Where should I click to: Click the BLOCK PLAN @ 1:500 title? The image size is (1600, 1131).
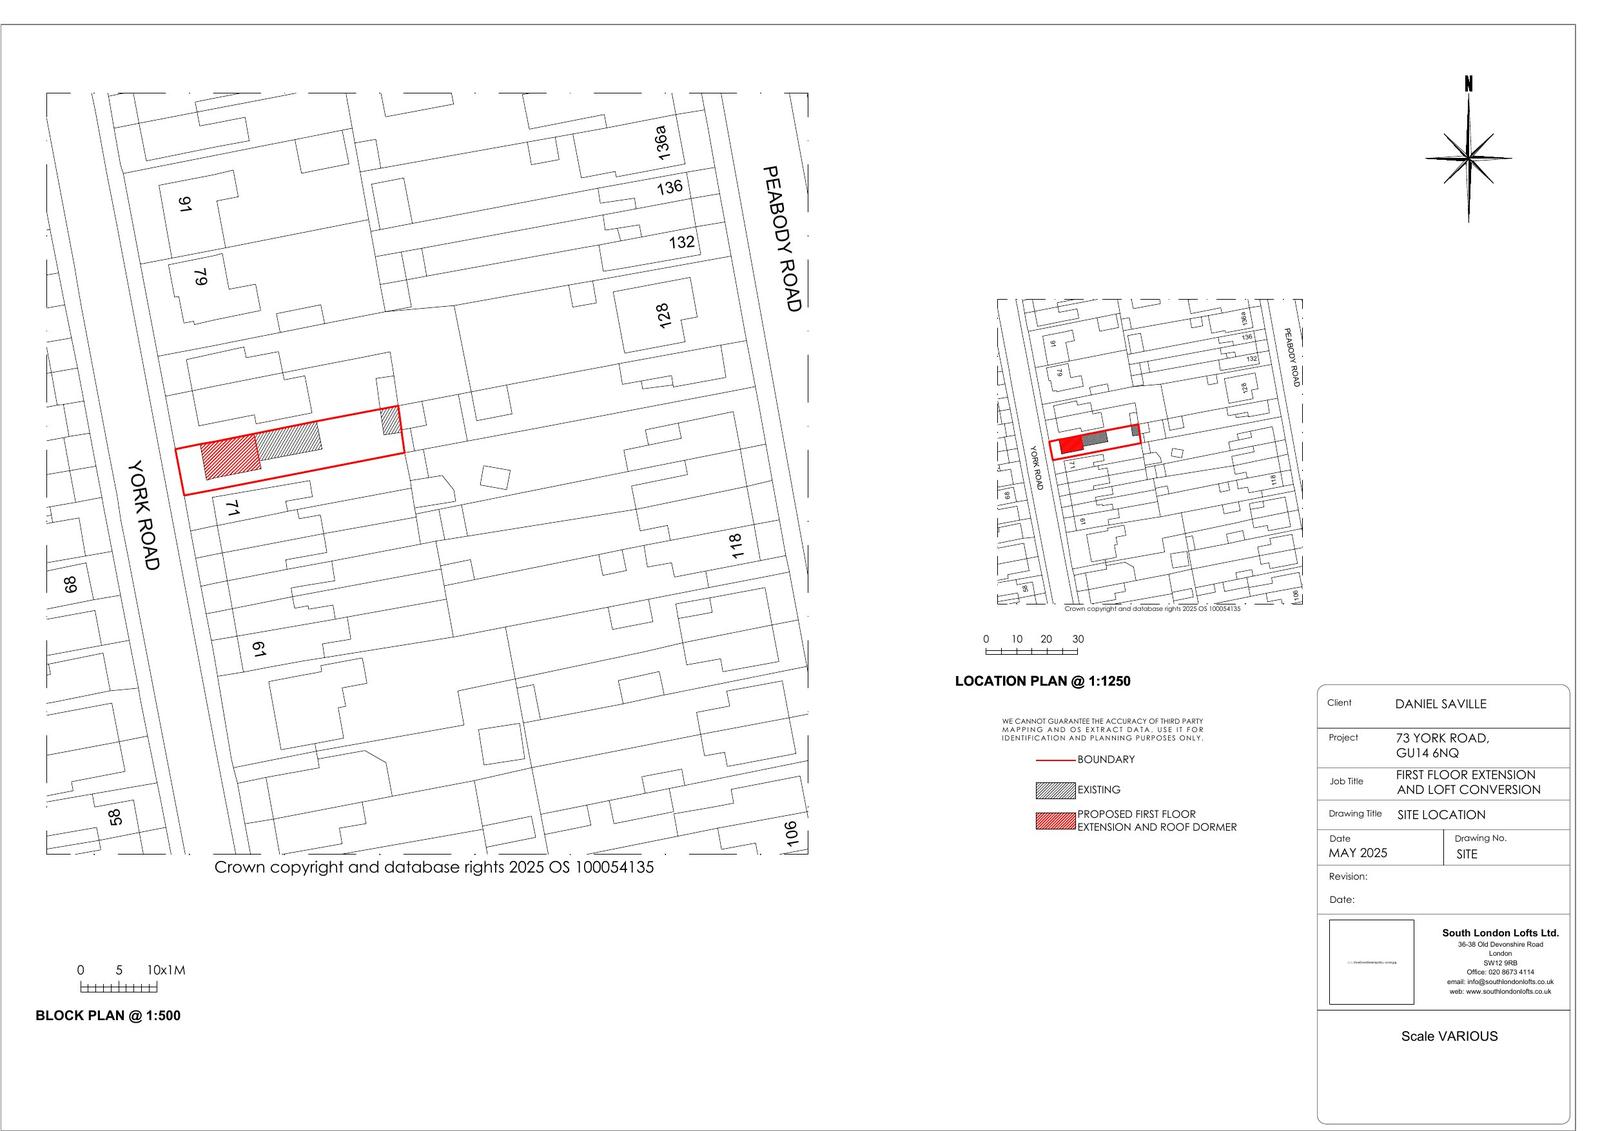coord(108,1016)
